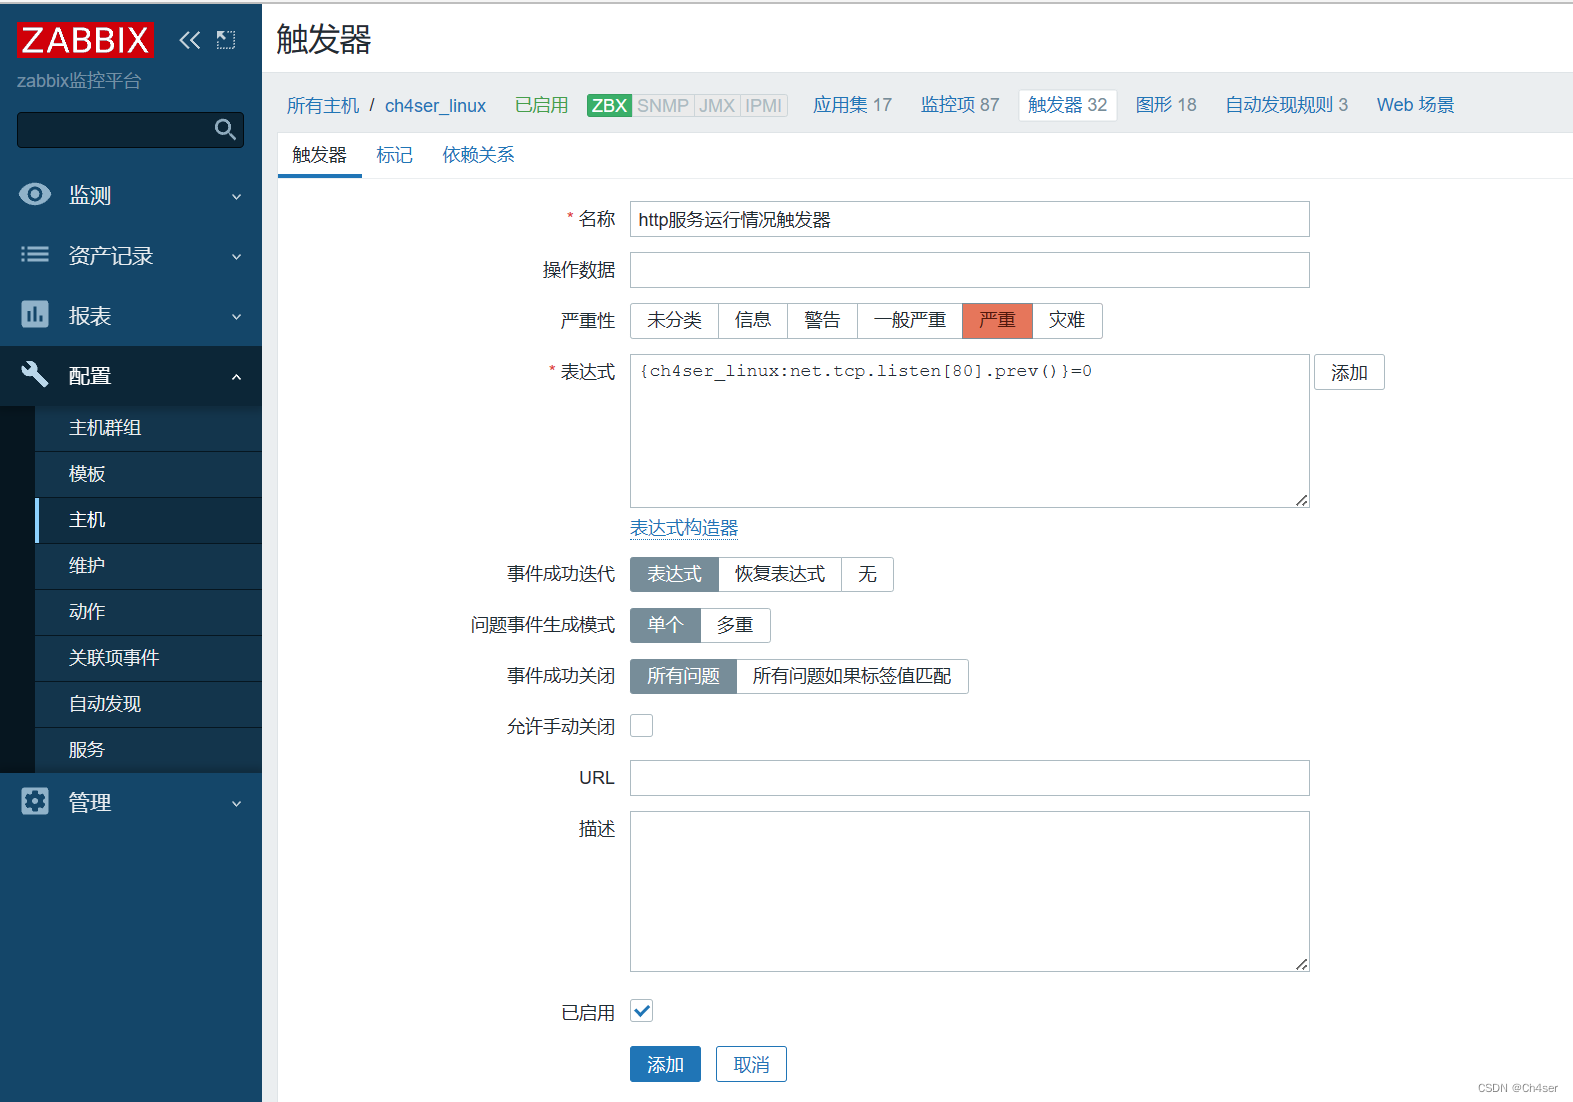Click the 取消 button
Viewport: 1573px width, 1102px height.
tap(751, 1064)
